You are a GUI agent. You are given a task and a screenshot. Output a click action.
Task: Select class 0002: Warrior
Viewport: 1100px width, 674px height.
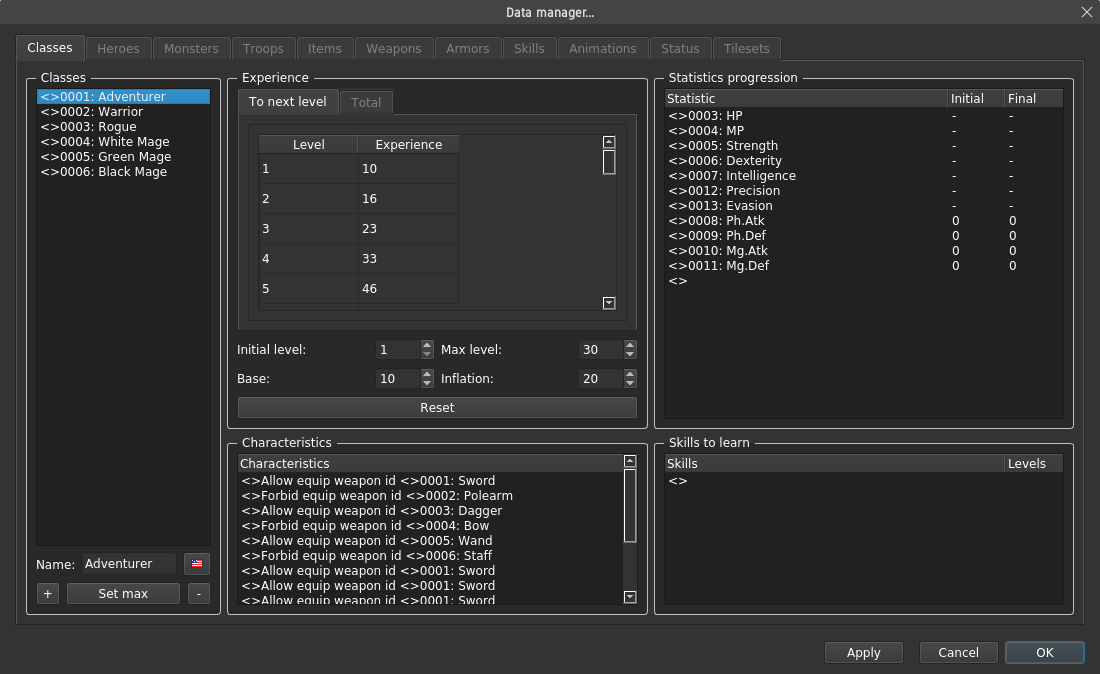click(123, 112)
